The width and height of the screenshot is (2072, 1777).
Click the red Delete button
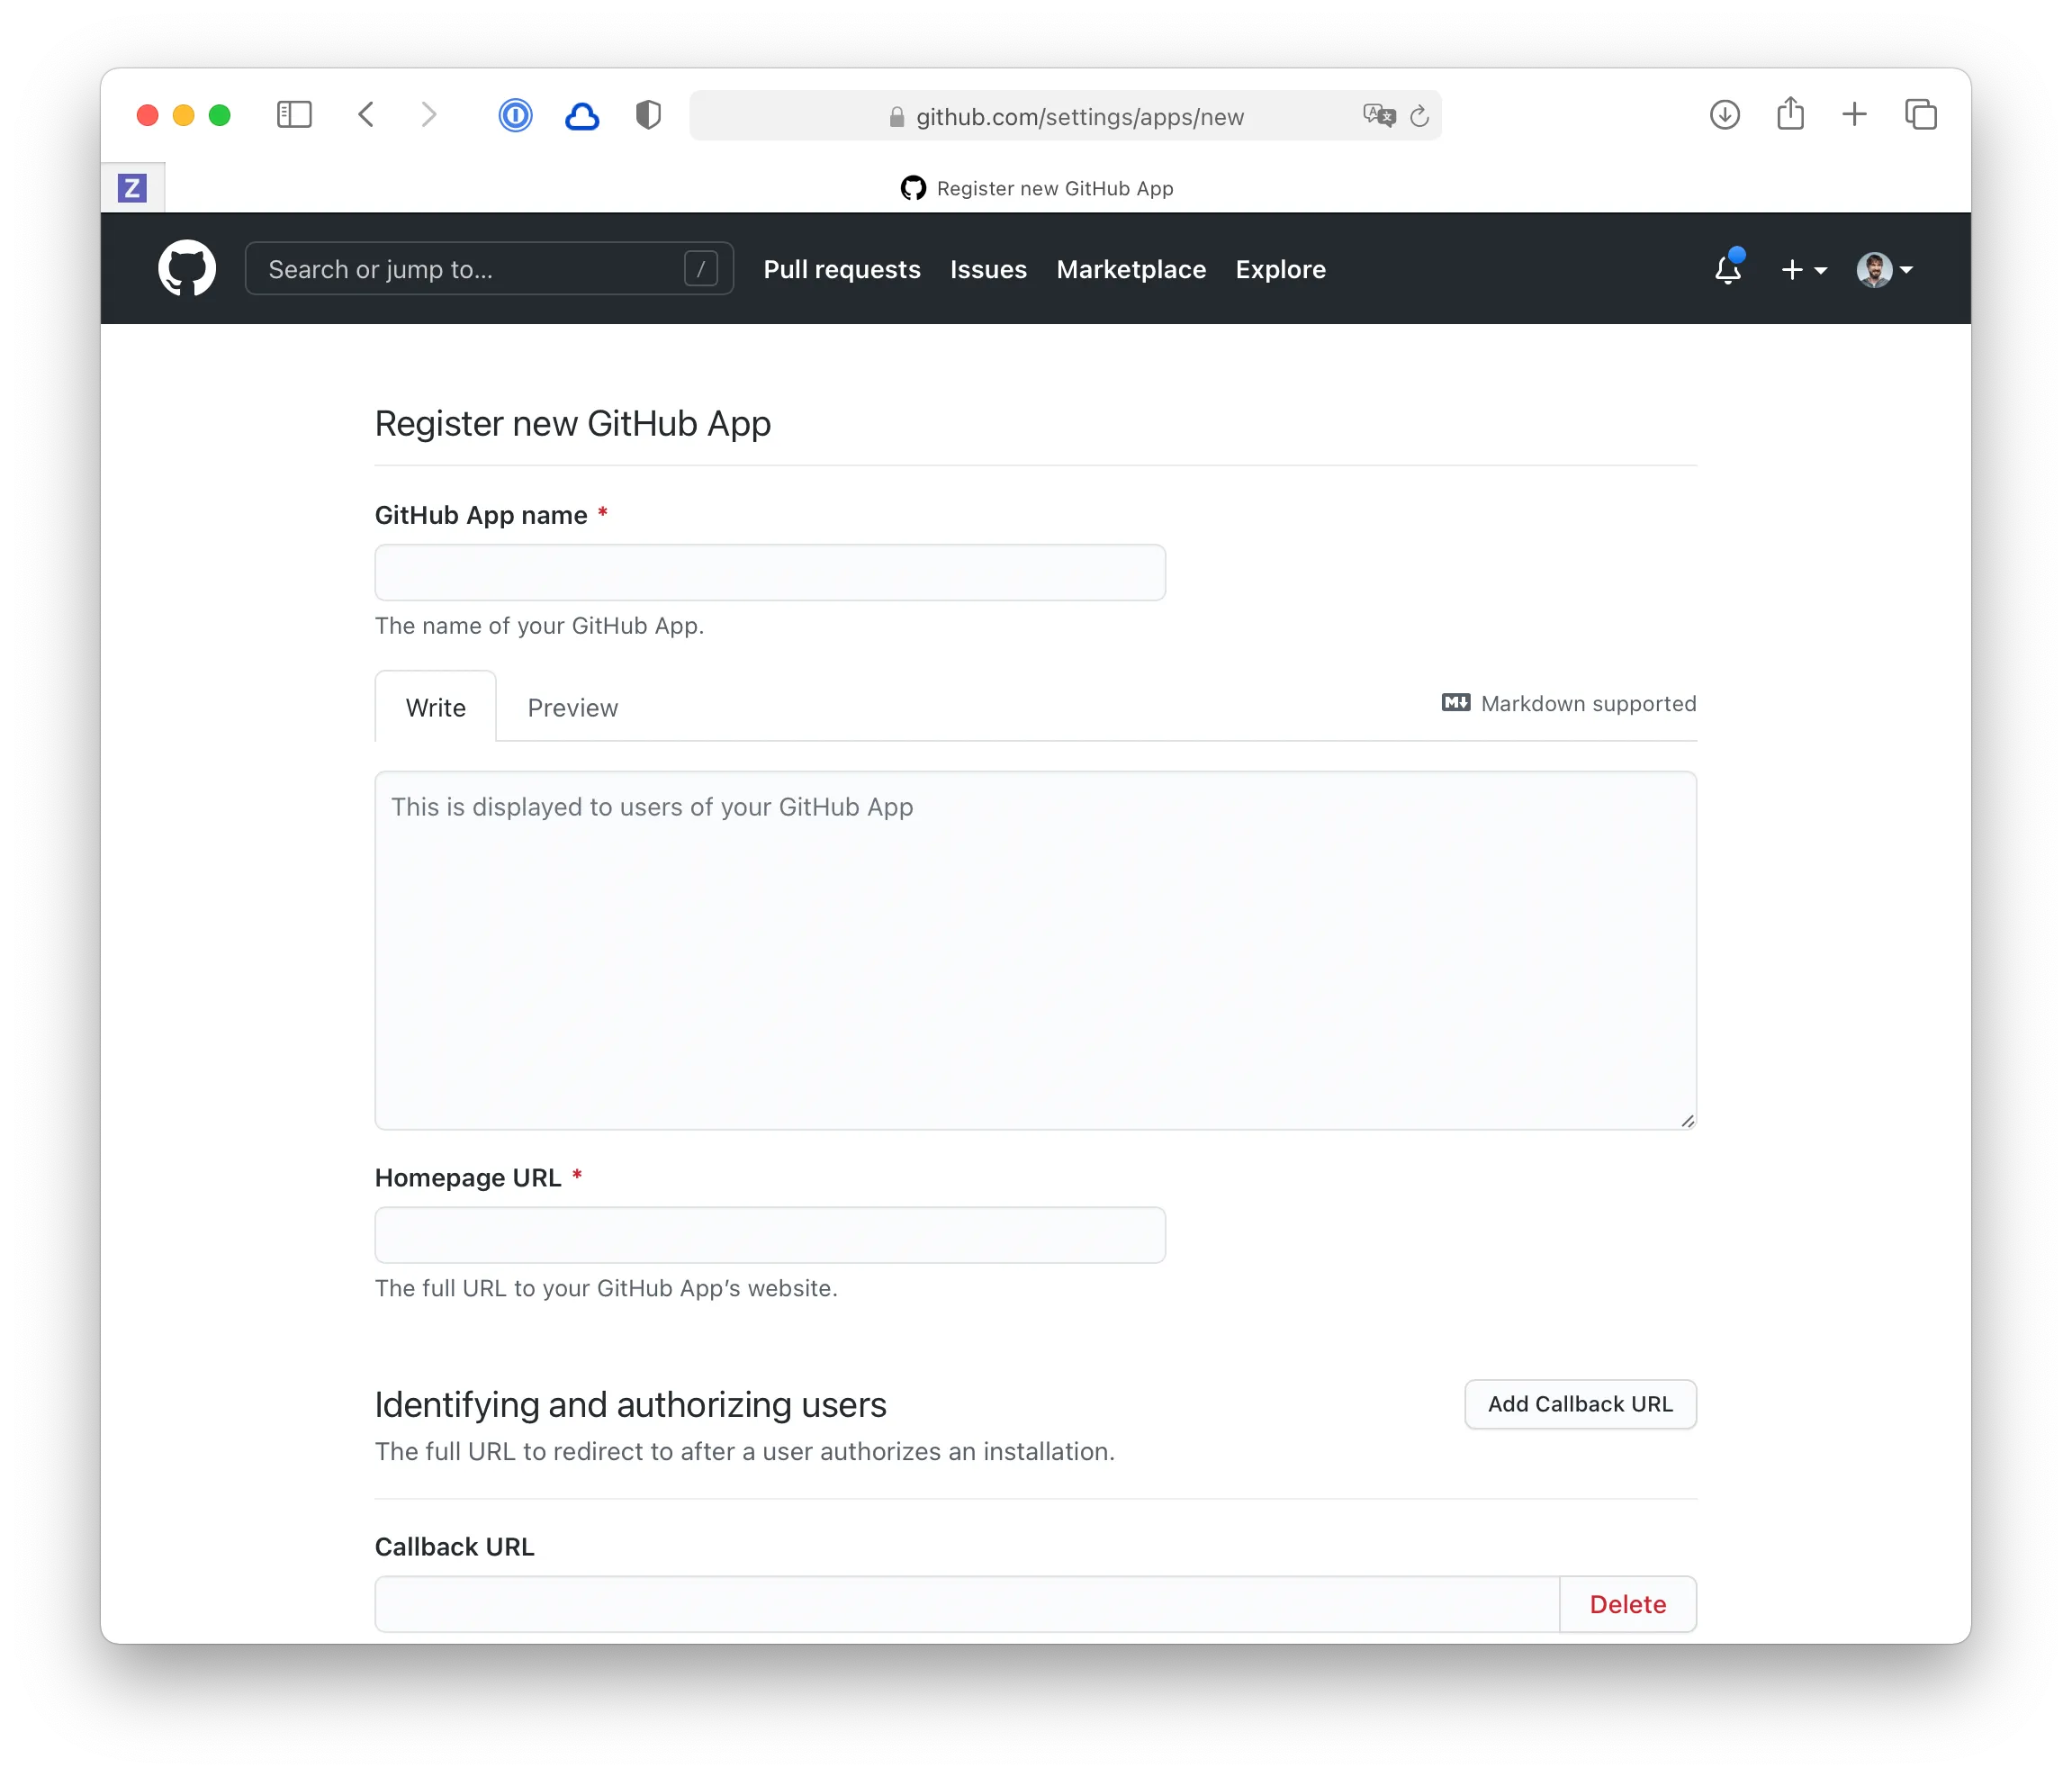pyautogui.click(x=1627, y=1604)
